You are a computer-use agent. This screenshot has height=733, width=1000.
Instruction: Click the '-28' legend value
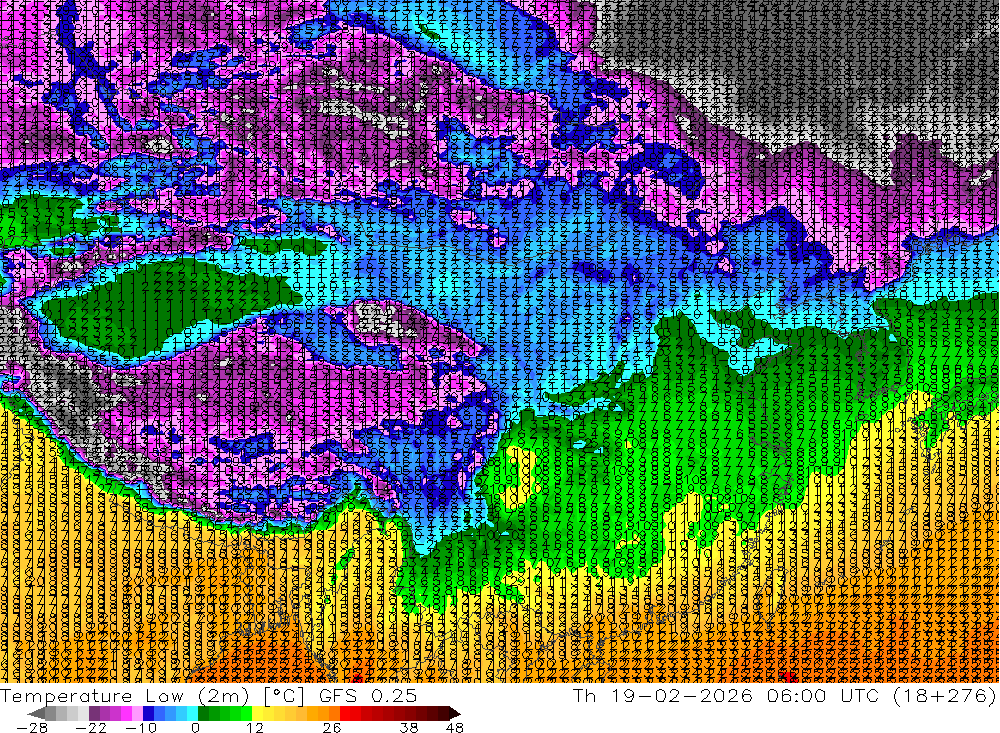coord(32,728)
